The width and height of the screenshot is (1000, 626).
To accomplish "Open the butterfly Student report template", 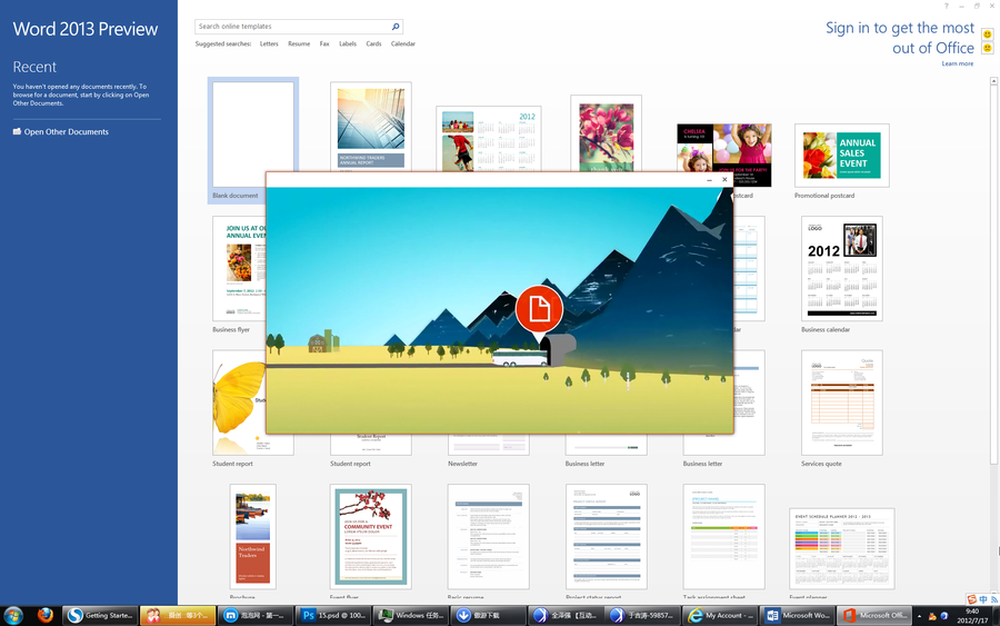I will pyautogui.click(x=239, y=402).
